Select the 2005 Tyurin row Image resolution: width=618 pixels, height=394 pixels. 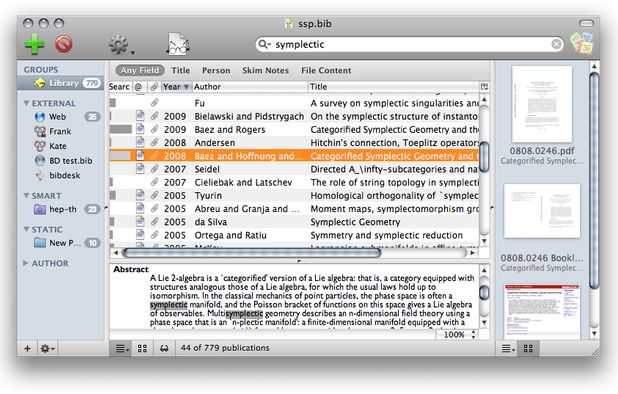294,195
